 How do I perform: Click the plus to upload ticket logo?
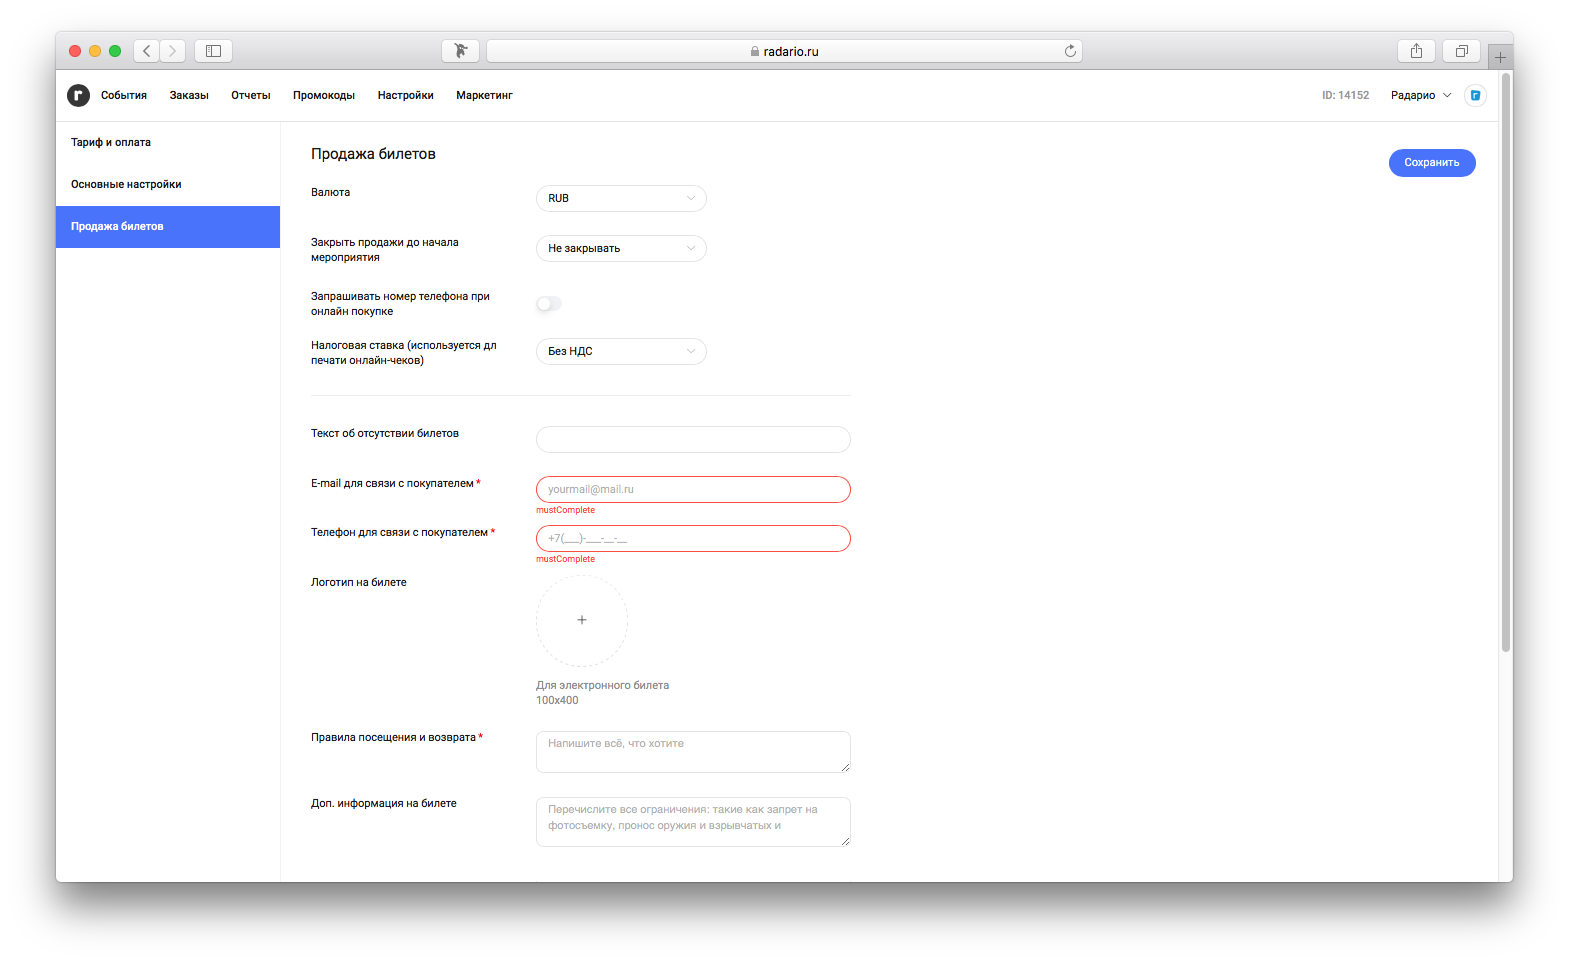582,620
